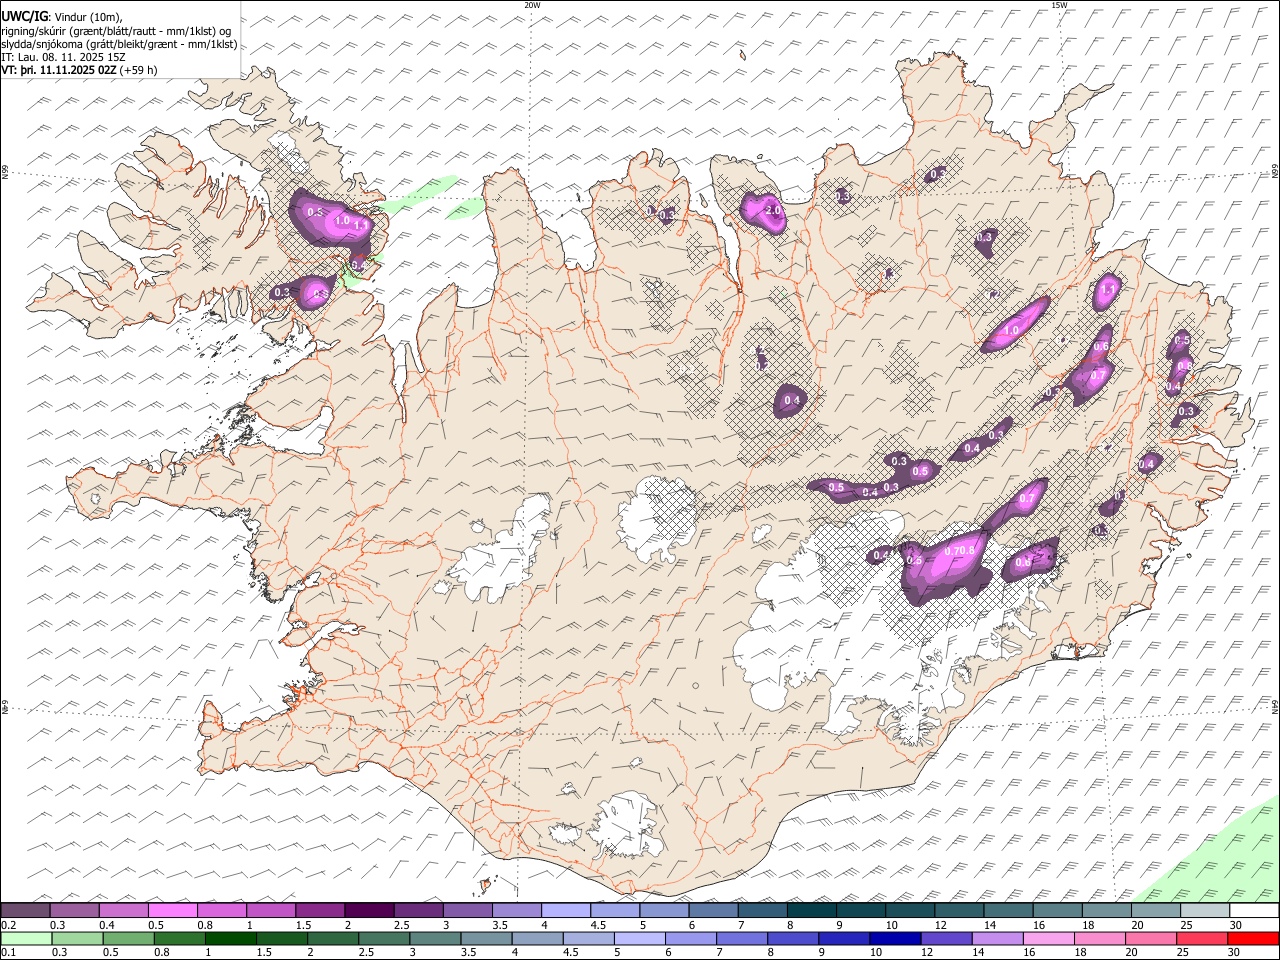This screenshot has width=1280, height=960.
Task: Pick the white 30 snow legend swatch
Action: [x=1254, y=911]
